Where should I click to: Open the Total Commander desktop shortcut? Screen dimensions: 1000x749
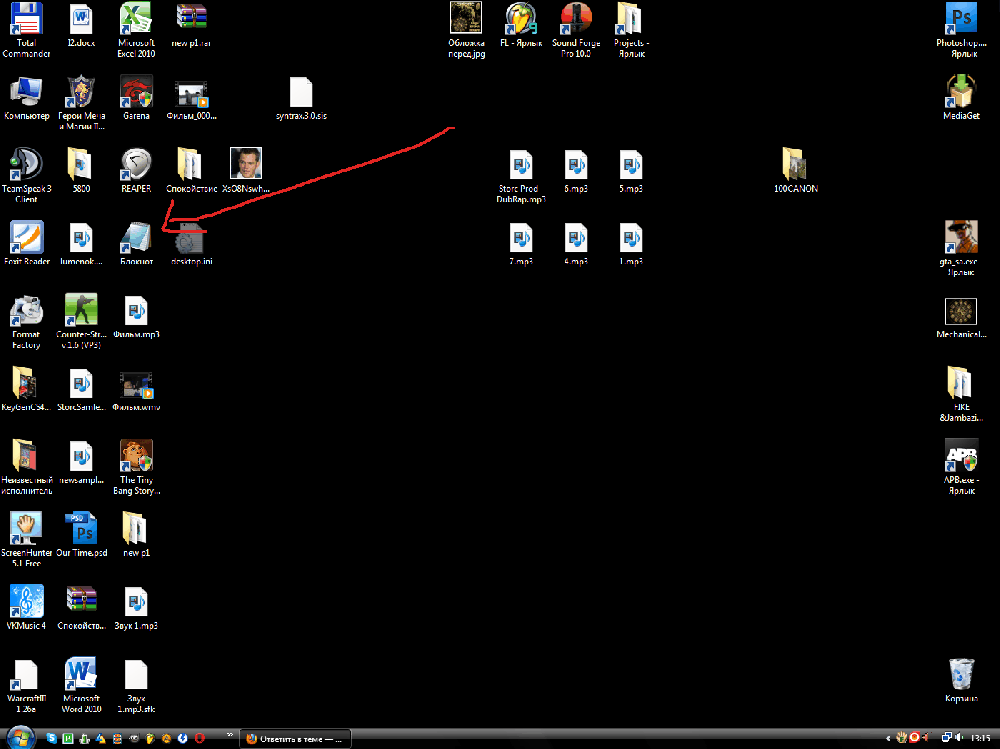pos(26,20)
